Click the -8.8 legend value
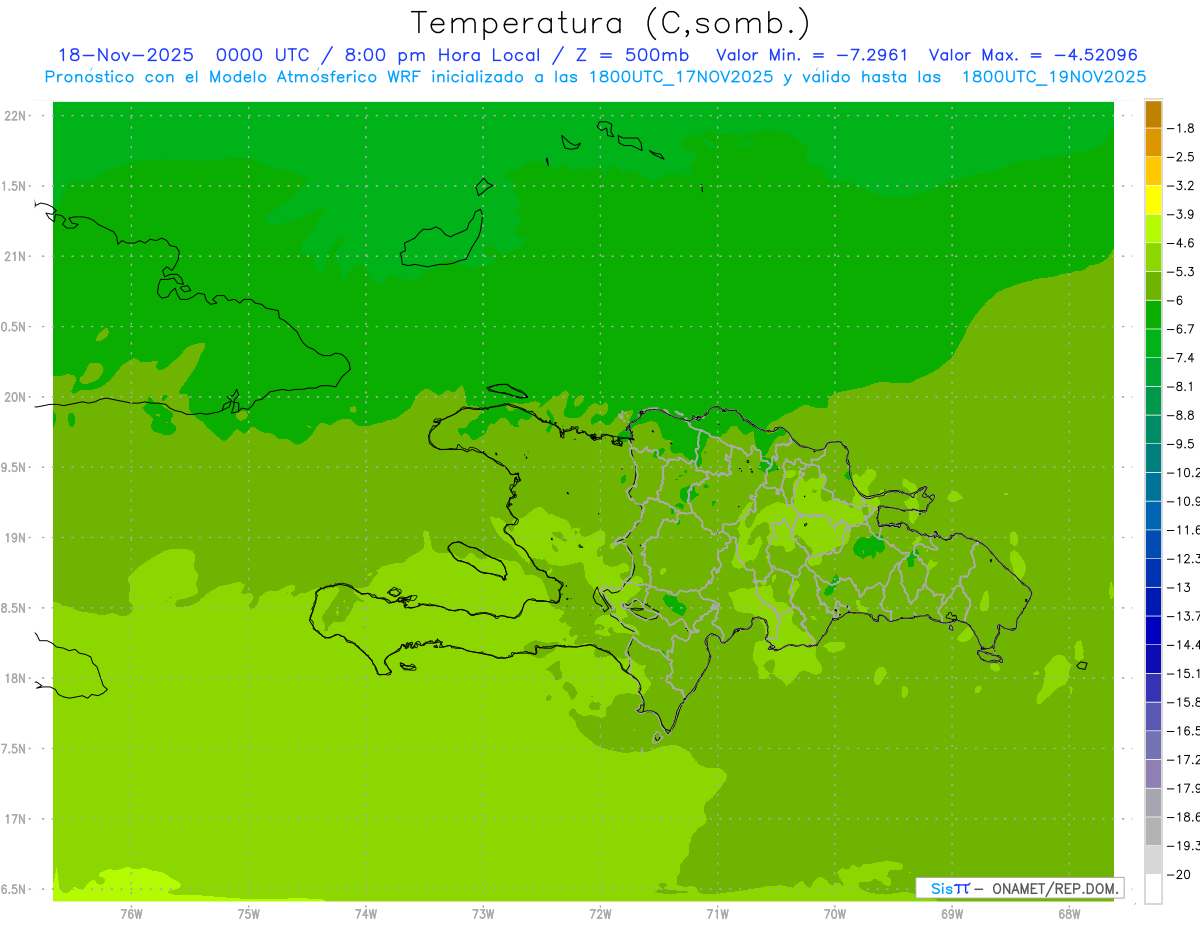Image resolution: width=1200 pixels, height=927 pixels. [1182, 415]
